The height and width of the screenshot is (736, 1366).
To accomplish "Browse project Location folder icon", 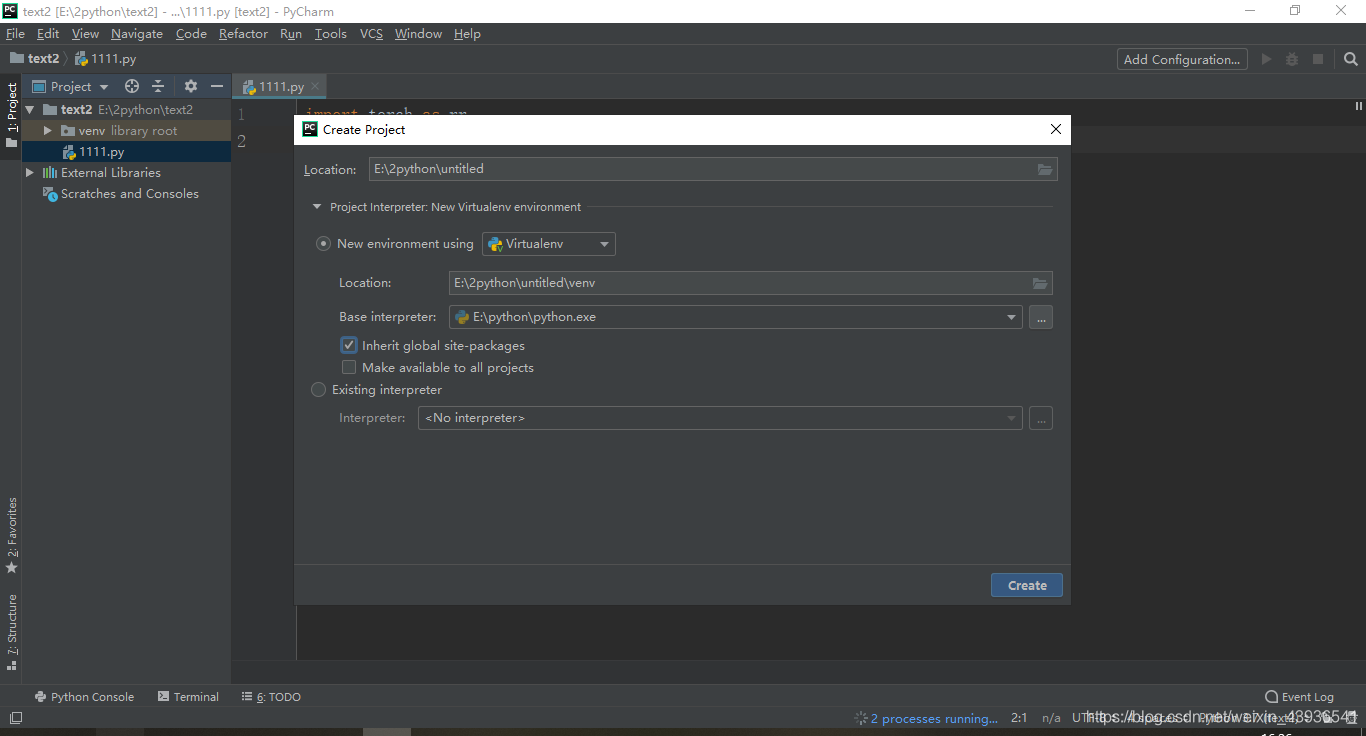I will [x=1045, y=170].
